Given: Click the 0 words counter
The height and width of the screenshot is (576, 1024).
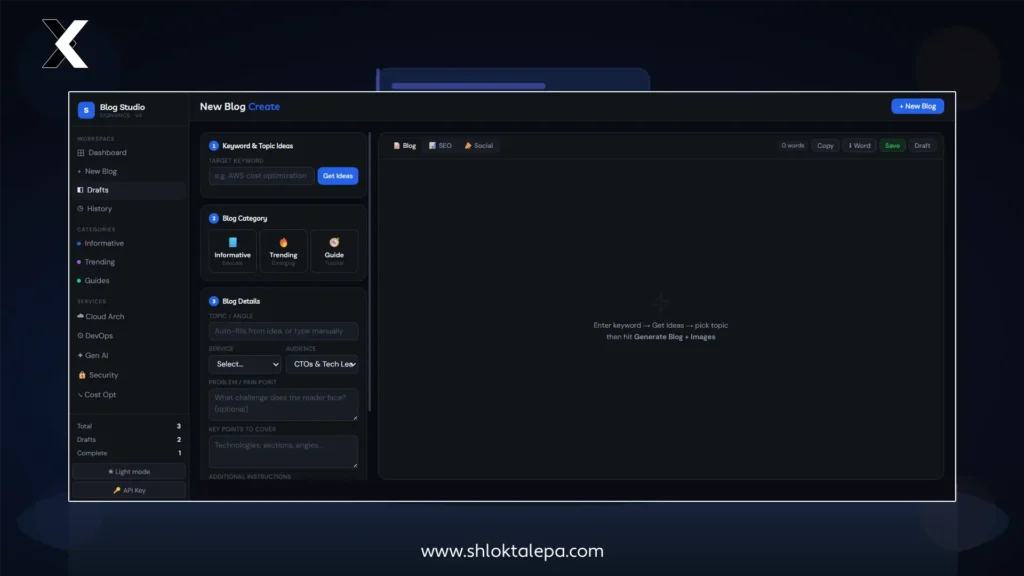Looking at the screenshot, I should click(x=793, y=146).
